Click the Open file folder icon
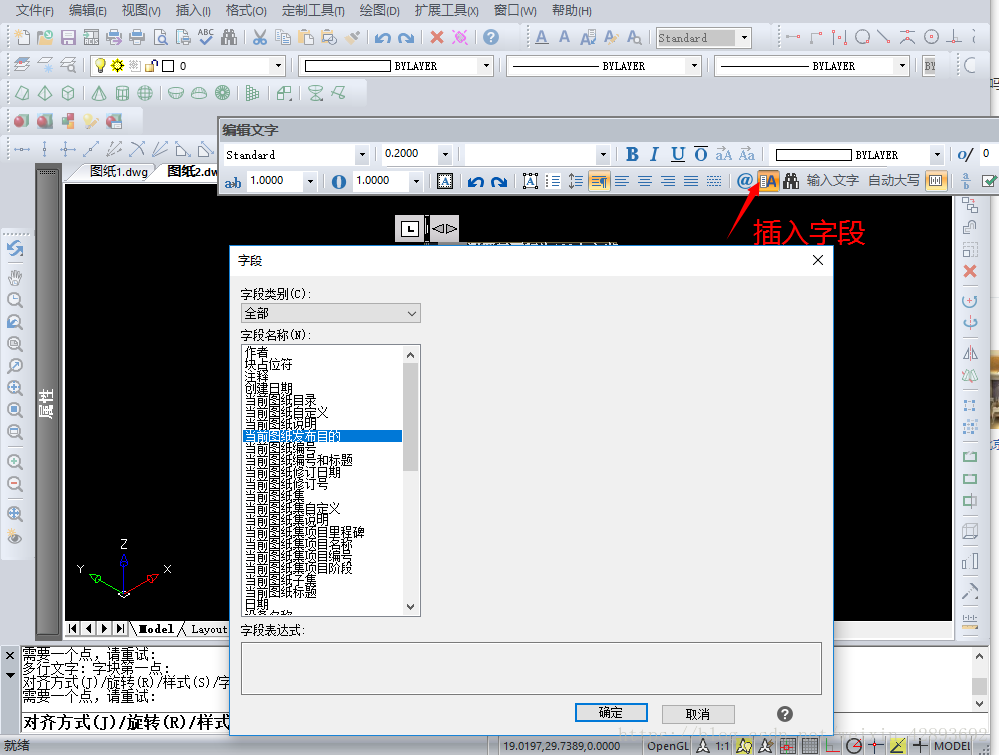 pyautogui.click(x=45, y=38)
